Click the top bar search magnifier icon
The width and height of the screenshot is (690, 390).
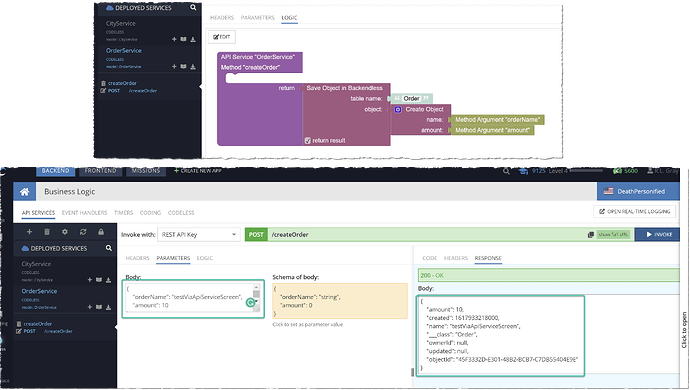pyautogui.click(x=506, y=171)
